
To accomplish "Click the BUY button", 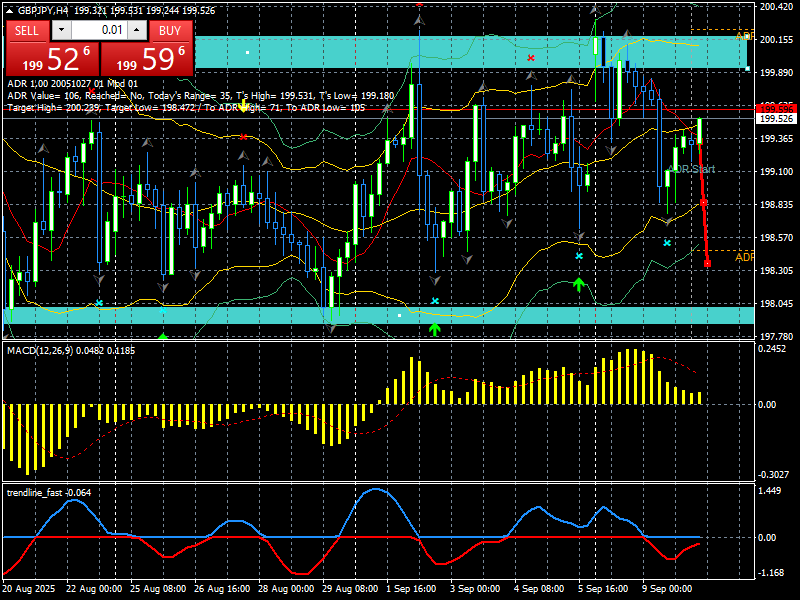I will (170, 31).
